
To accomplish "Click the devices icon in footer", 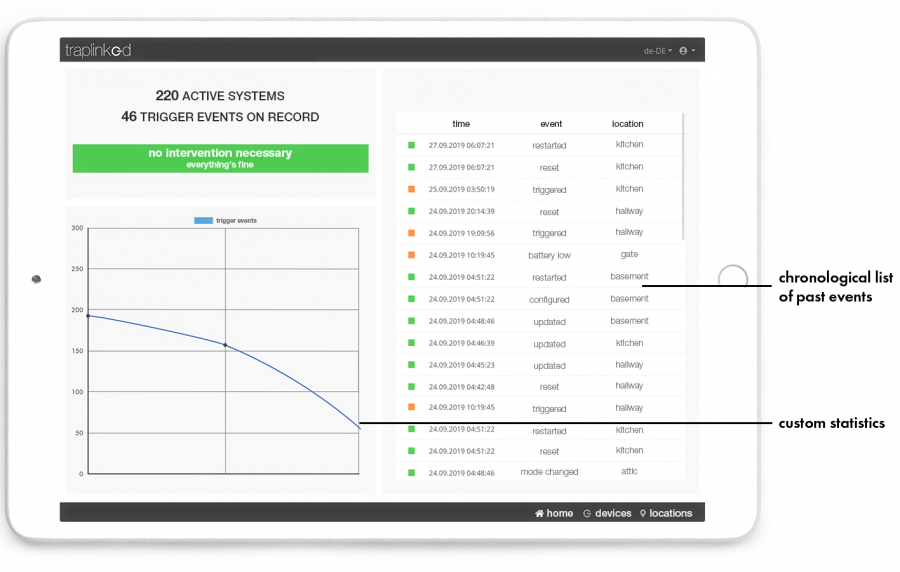I will point(587,513).
